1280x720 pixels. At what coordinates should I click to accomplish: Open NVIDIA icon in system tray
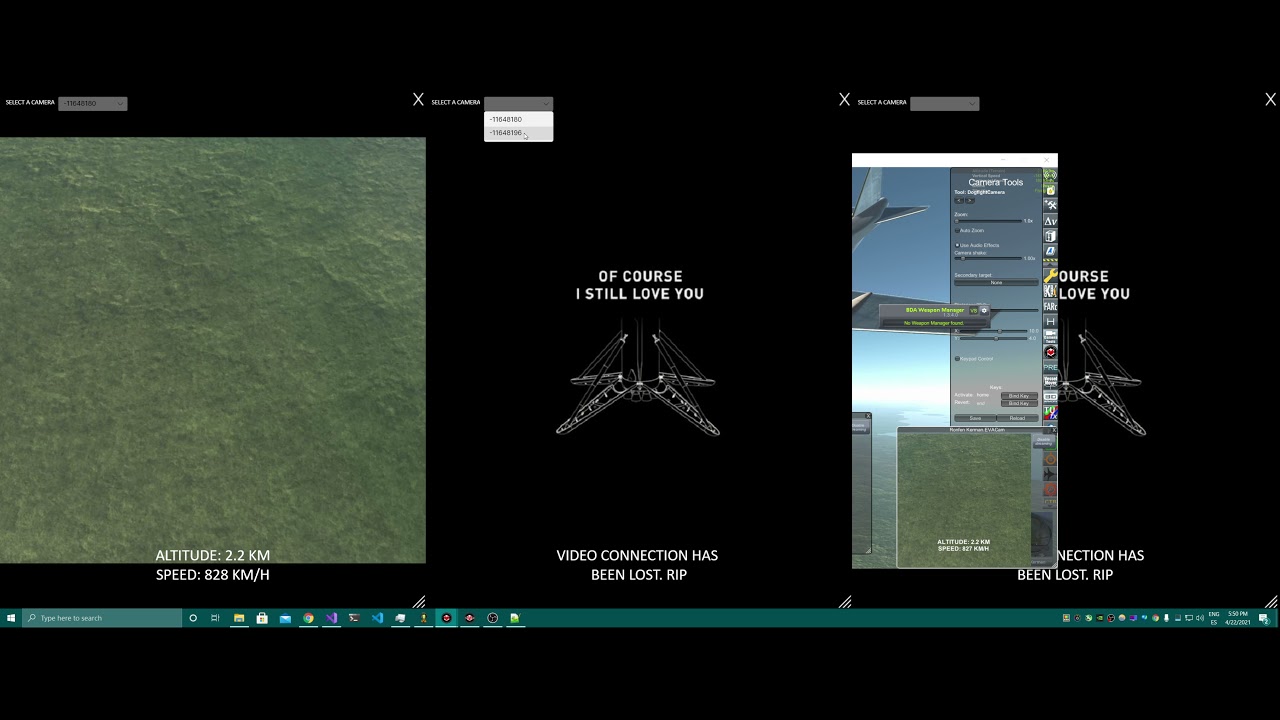1100,618
